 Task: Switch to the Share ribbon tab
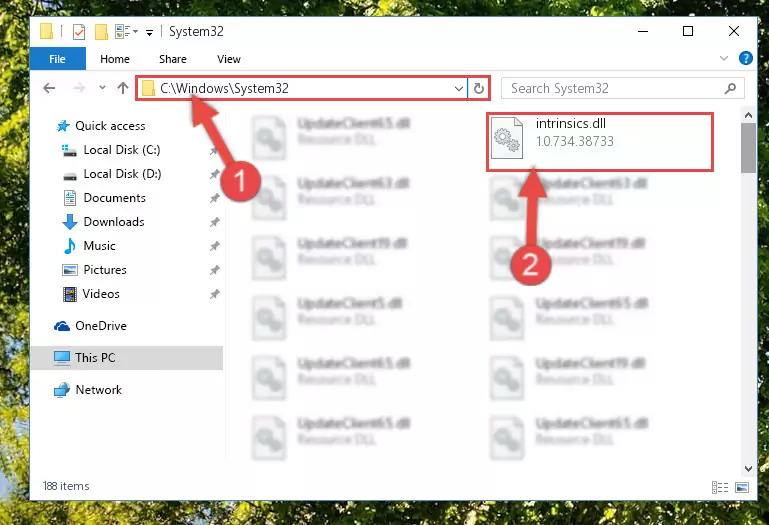pyautogui.click(x=173, y=59)
